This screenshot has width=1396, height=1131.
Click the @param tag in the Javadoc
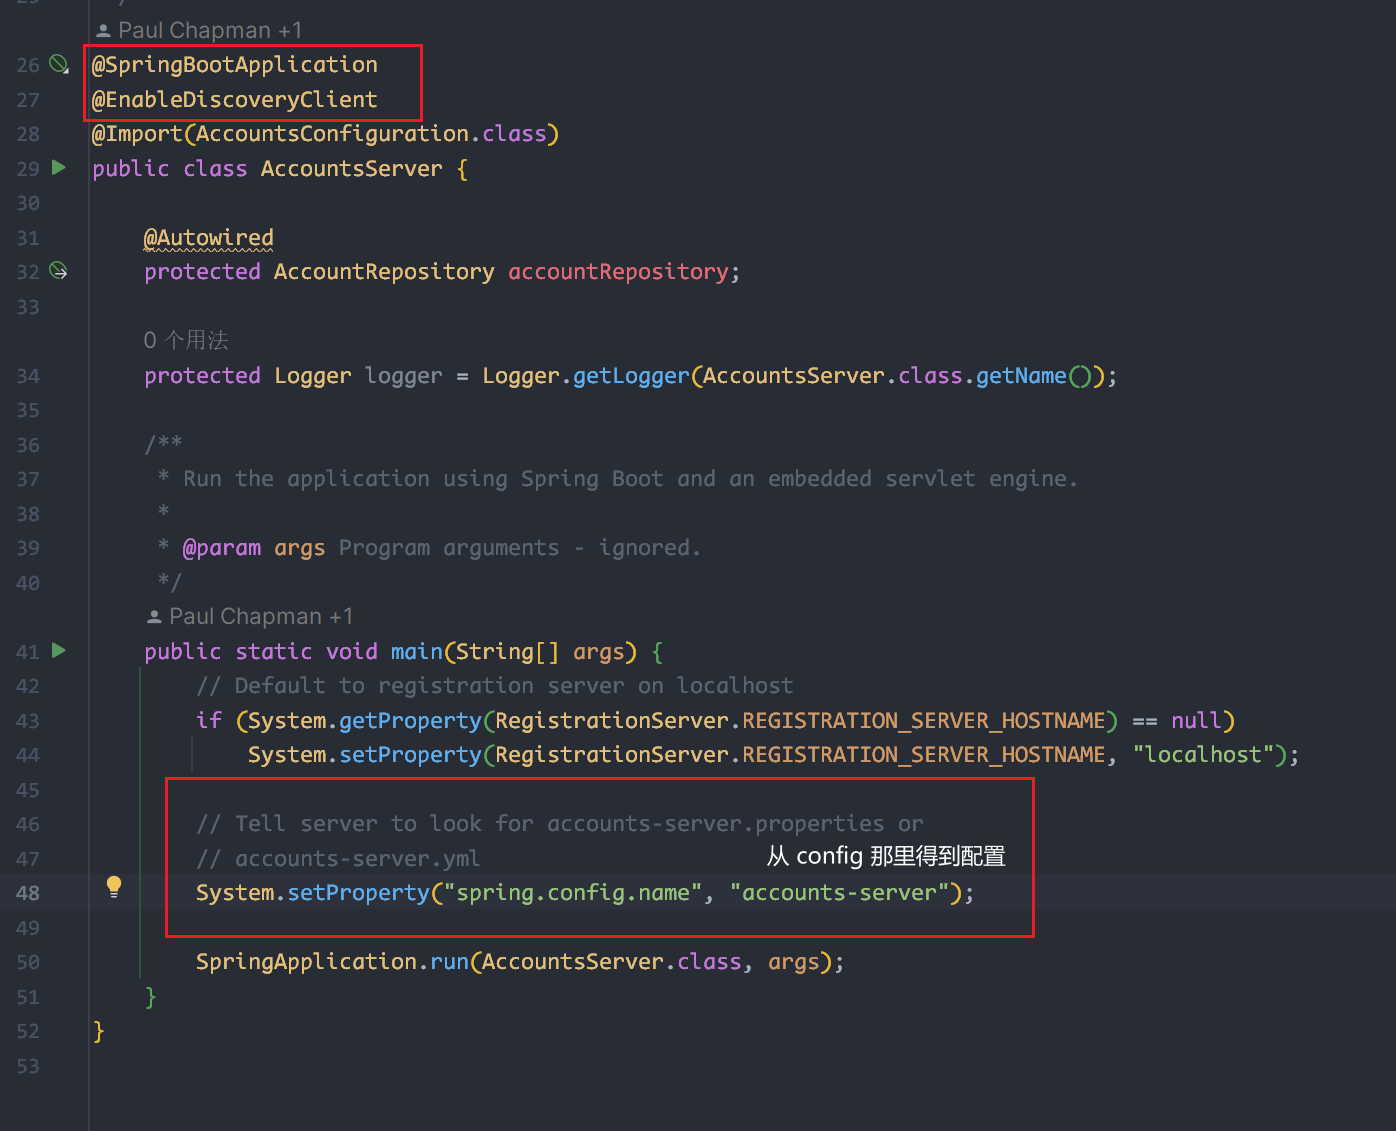pyautogui.click(x=222, y=548)
